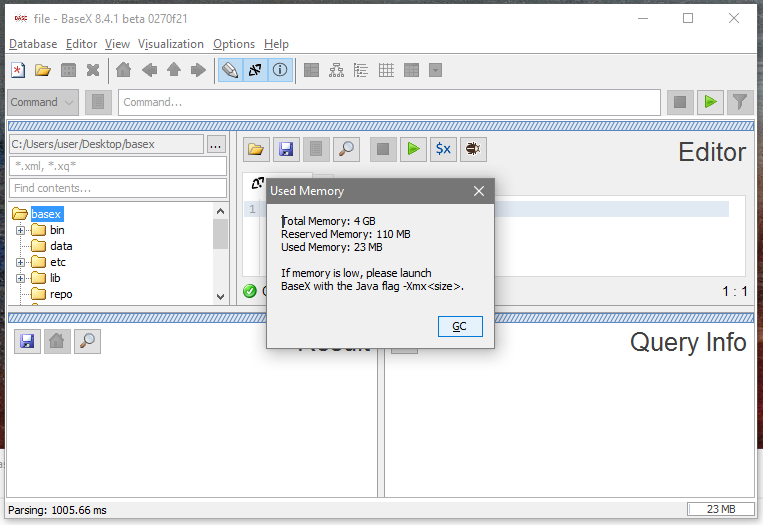Viewport: 763px width, 525px height.
Task: Click GC button in Used Memory dialog
Action: (460, 326)
